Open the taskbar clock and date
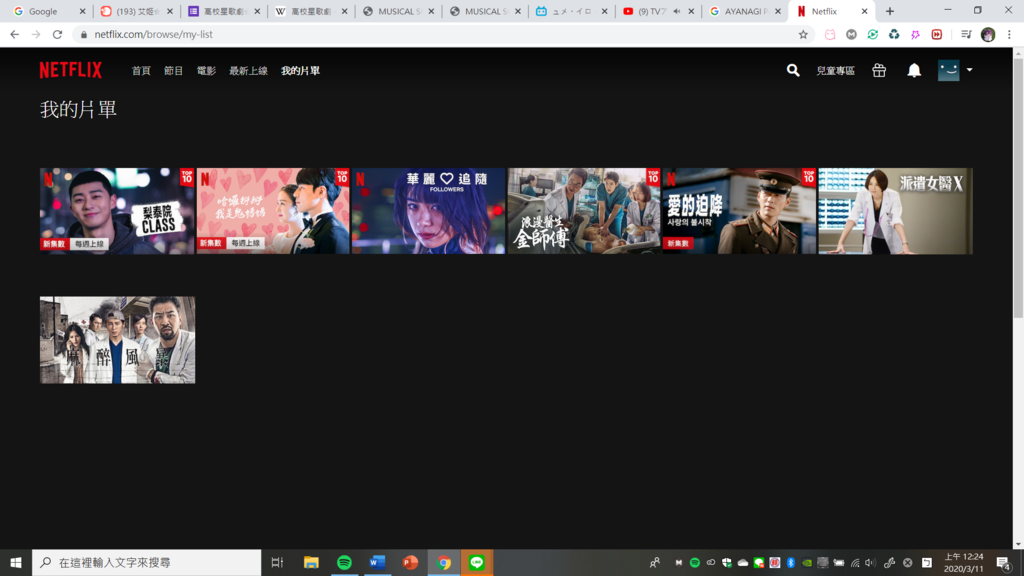The height and width of the screenshot is (576, 1024). (963, 562)
